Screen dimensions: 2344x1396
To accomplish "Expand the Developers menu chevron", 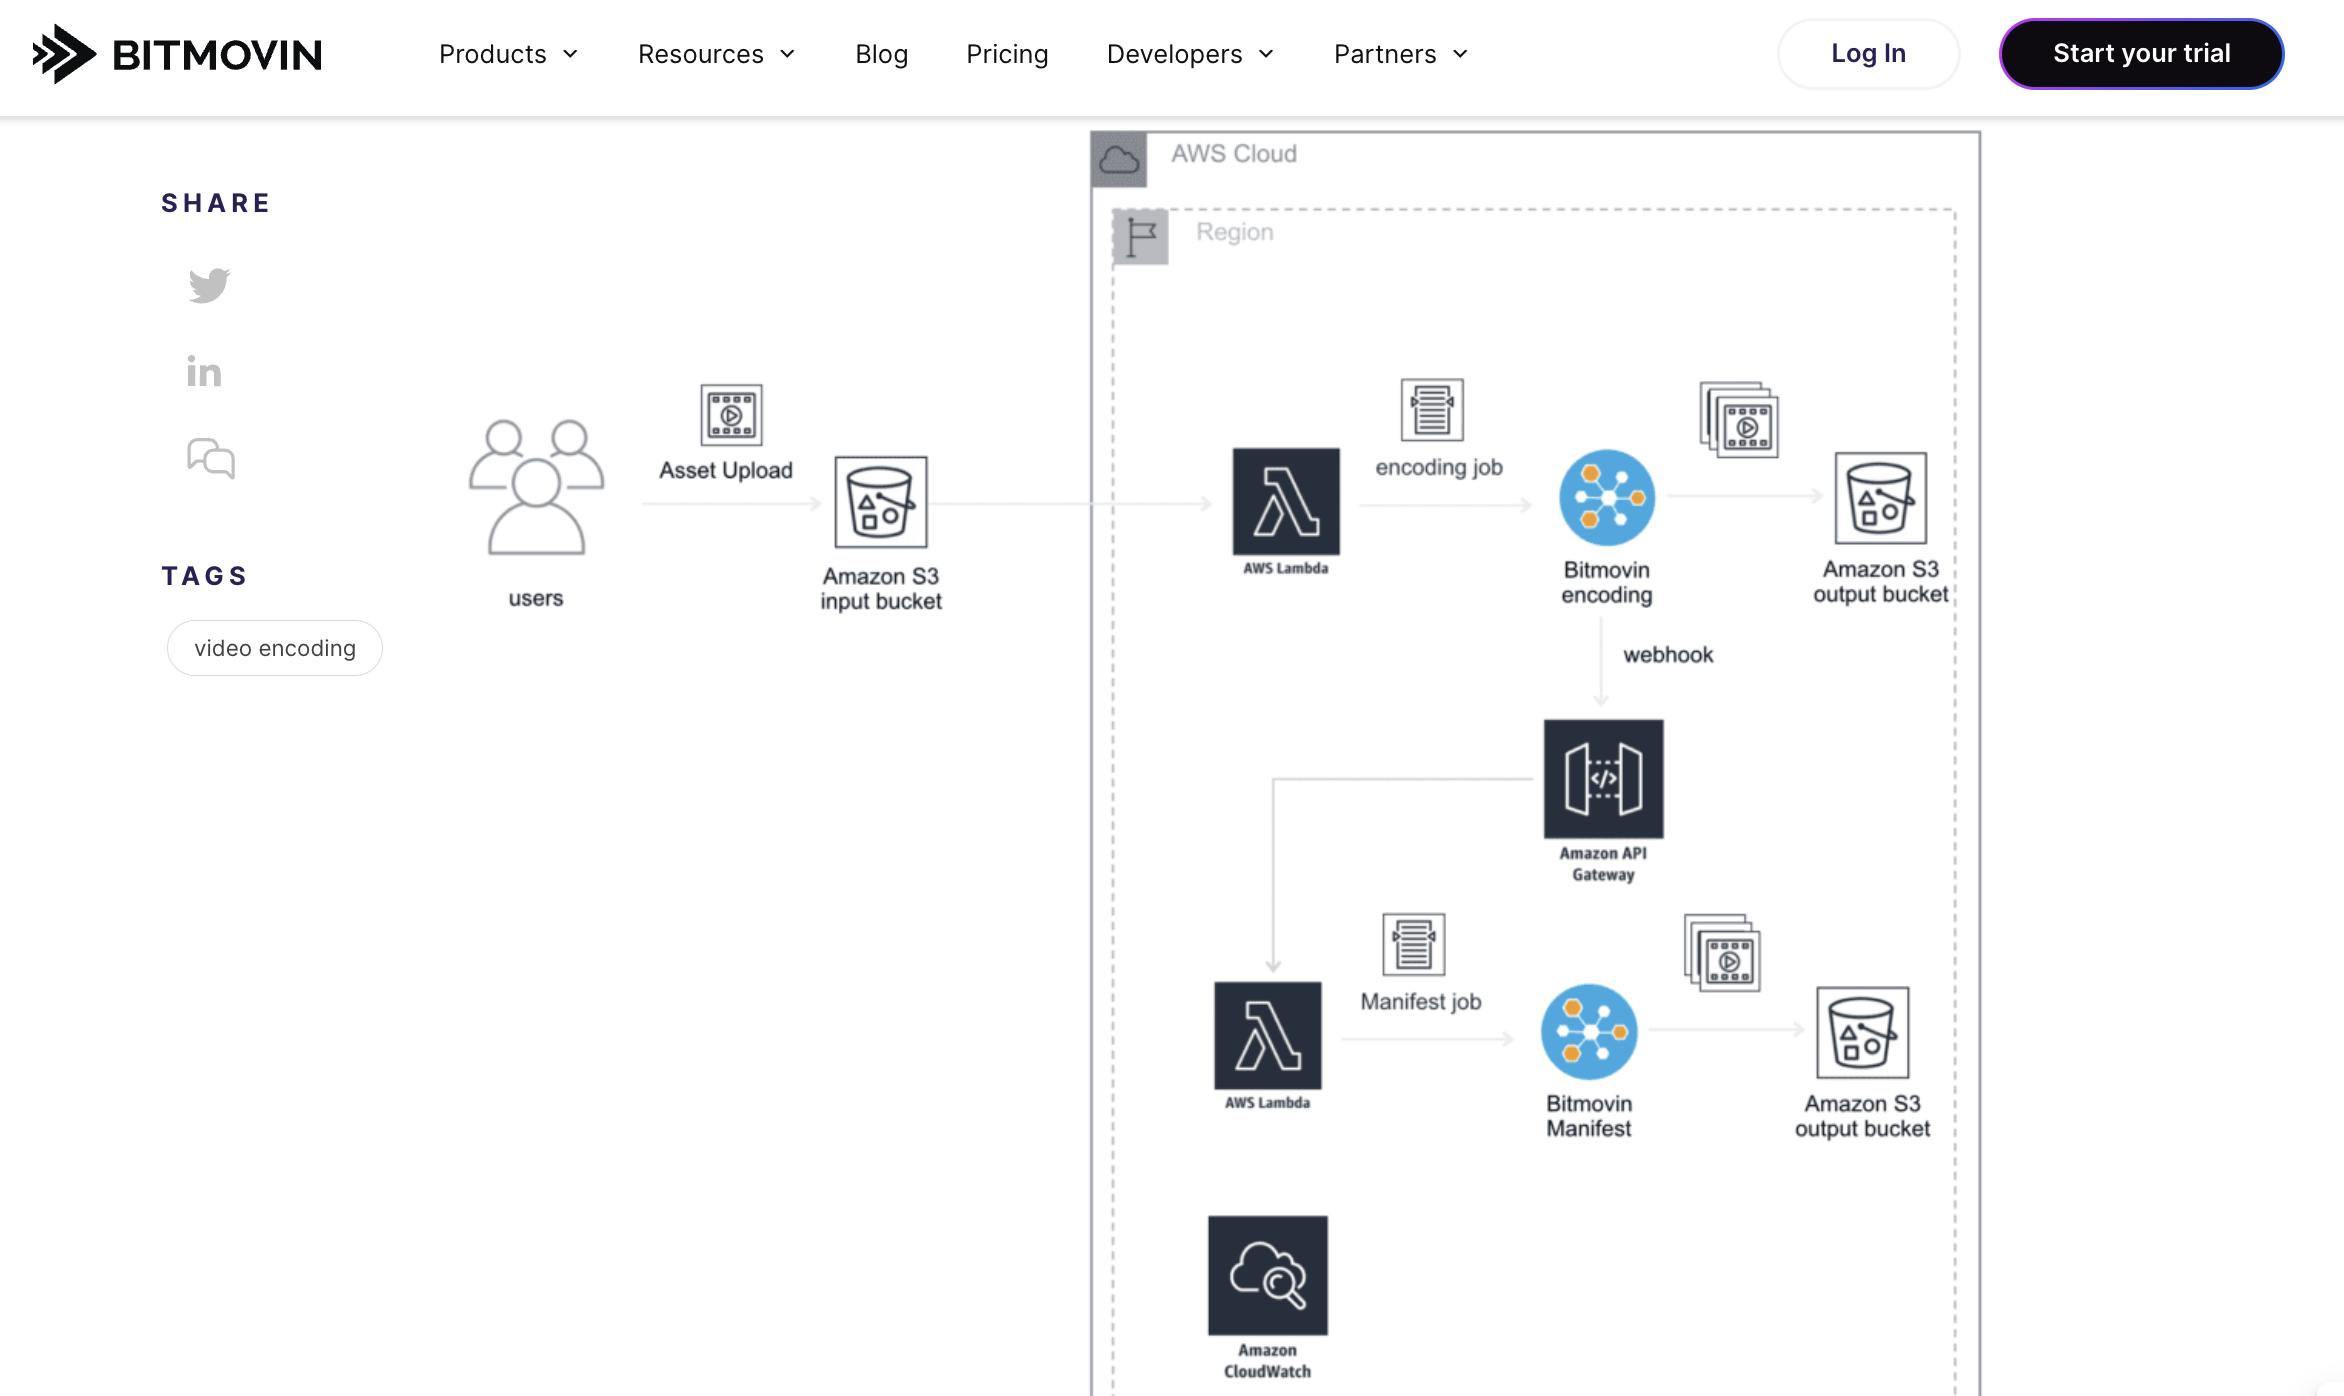I will [1266, 54].
